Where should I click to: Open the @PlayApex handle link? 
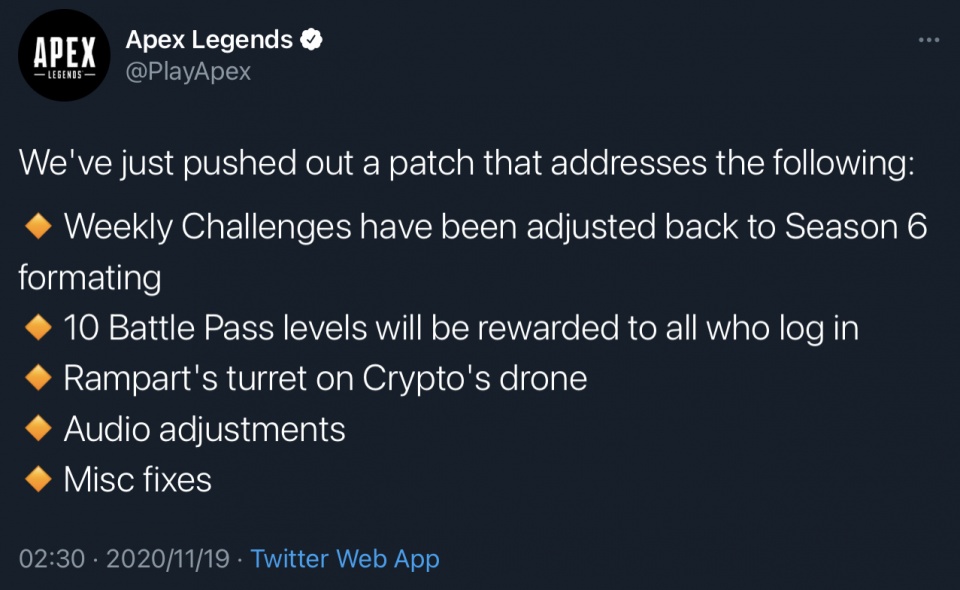pyautogui.click(x=188, y=72)
